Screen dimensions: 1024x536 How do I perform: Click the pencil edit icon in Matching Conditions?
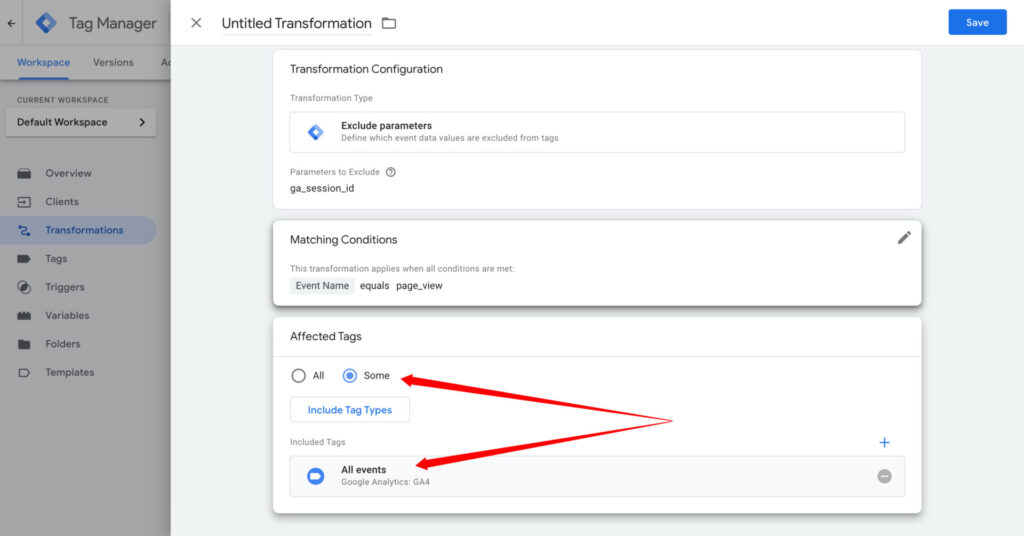pyautogui.click(x=904, y=238)
